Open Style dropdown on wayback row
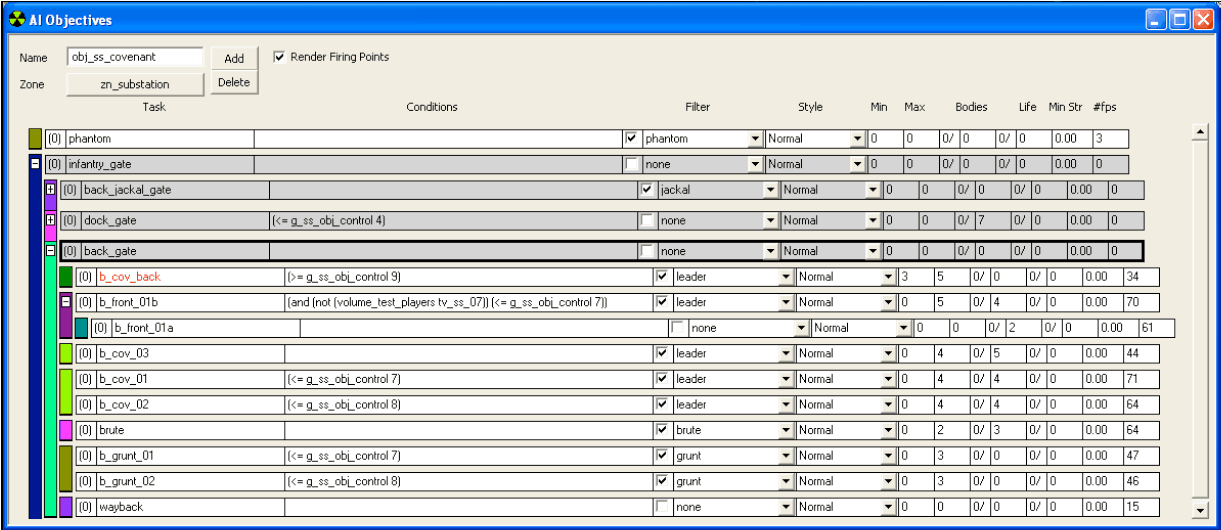 click(x=888, y=508)
